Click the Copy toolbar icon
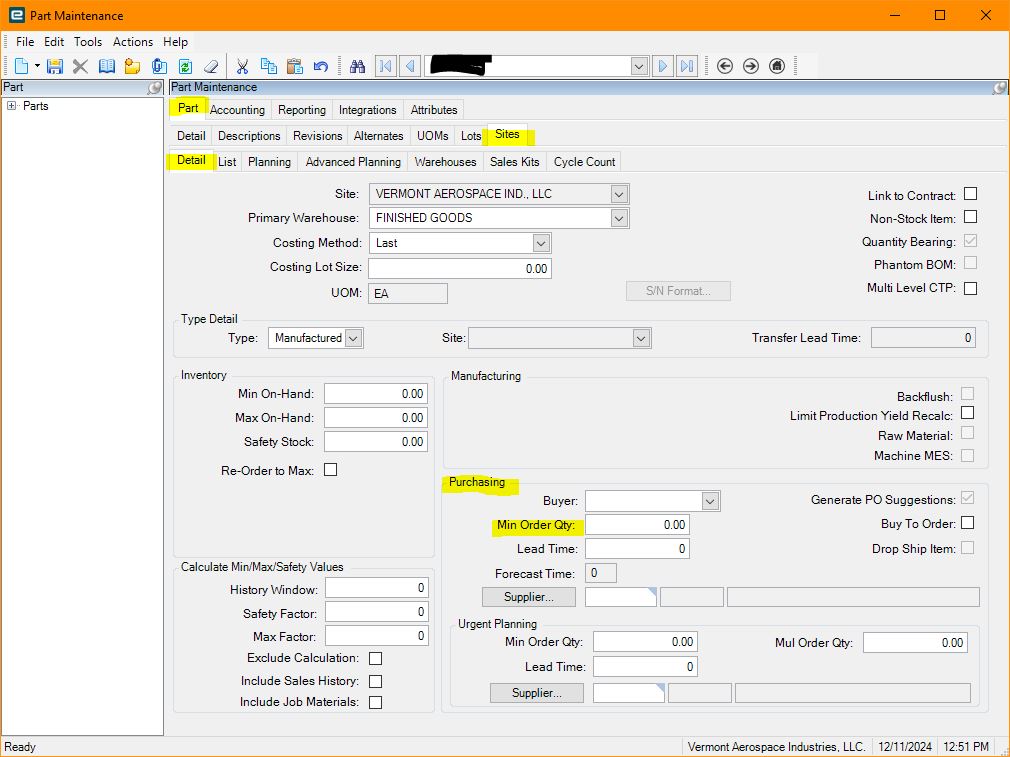This screenshot has height=757, width=1010. [x=269, y=66]
